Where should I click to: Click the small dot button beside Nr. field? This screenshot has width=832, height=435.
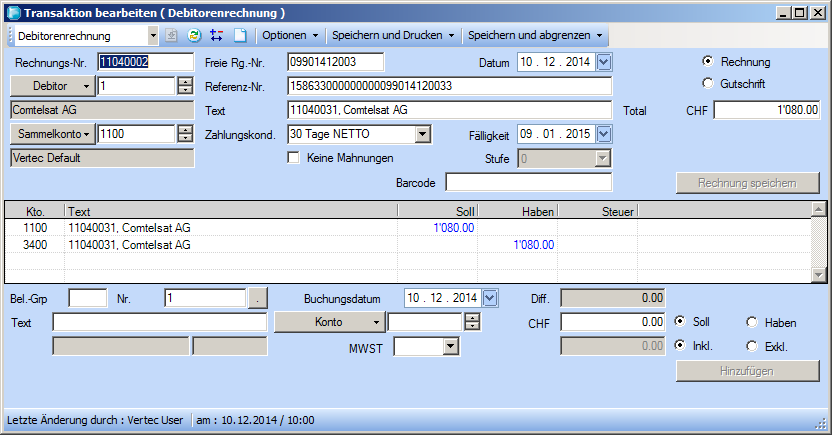(x=258, y=298)
